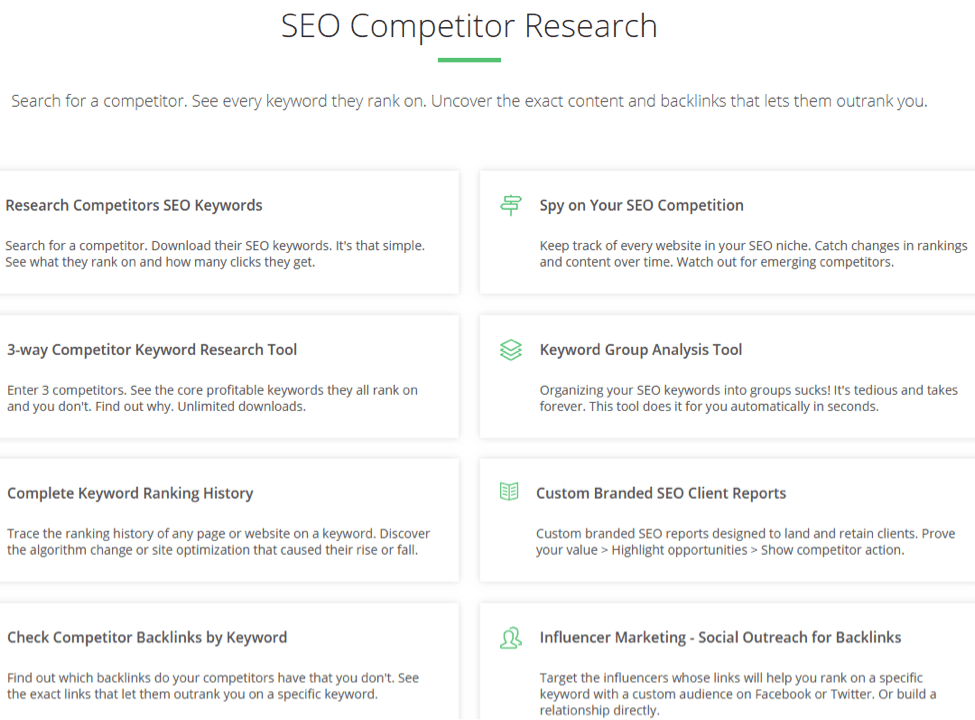
Task: Open Research Competitors SEO Keywords heading
Action: pos(134,205)
